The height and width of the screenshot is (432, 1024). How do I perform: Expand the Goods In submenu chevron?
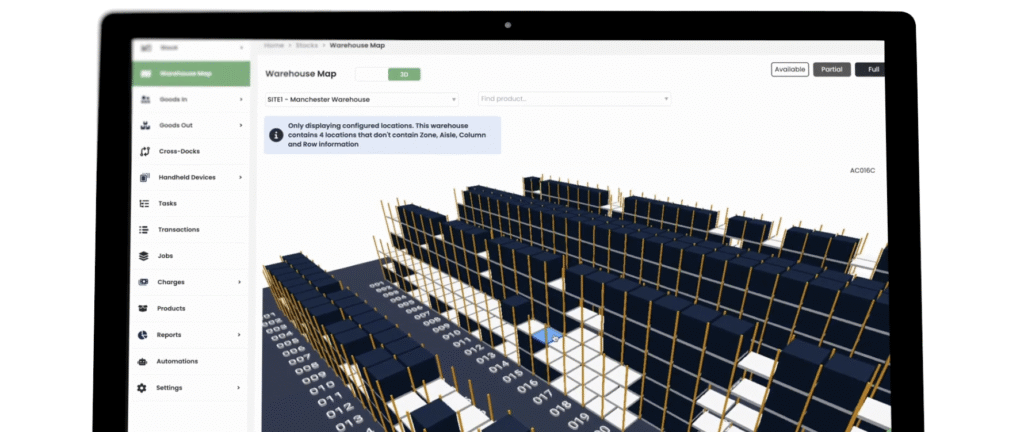[x=241, y=99]
